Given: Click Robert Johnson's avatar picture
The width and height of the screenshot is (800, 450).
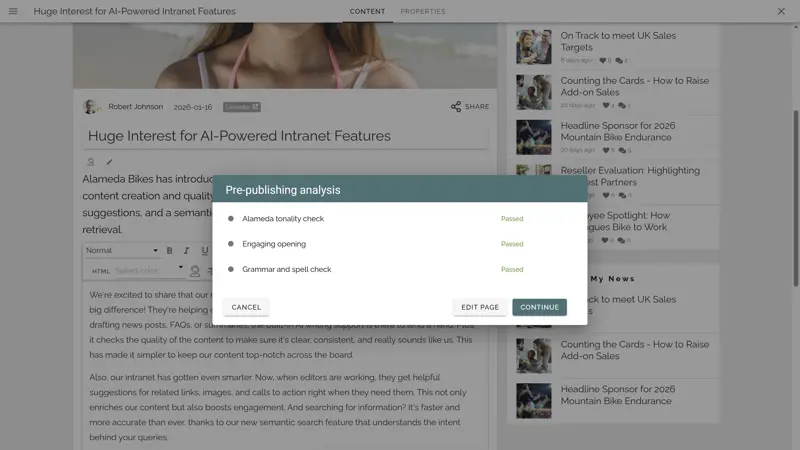Looking at the screenshot, I should click(91, 107).
